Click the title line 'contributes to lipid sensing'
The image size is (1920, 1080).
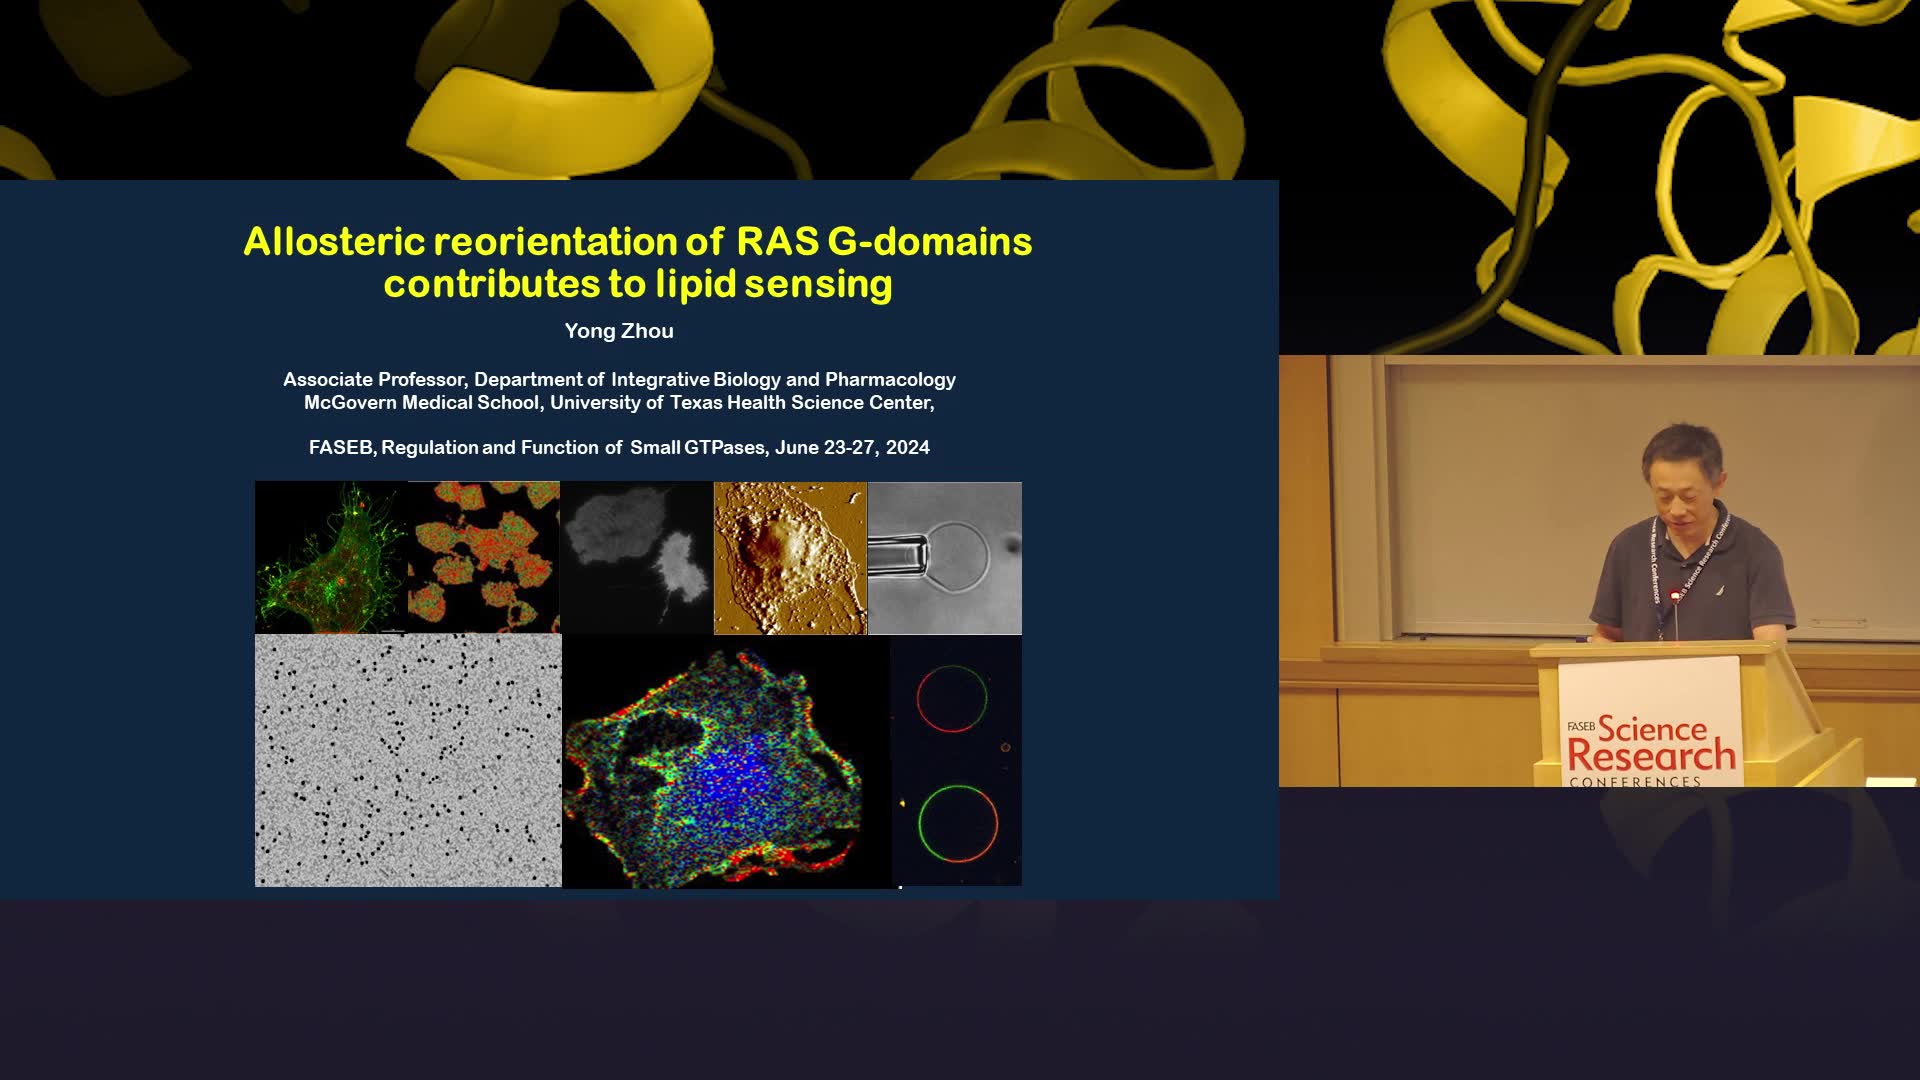pyautogui.click(x=638, y=284)
